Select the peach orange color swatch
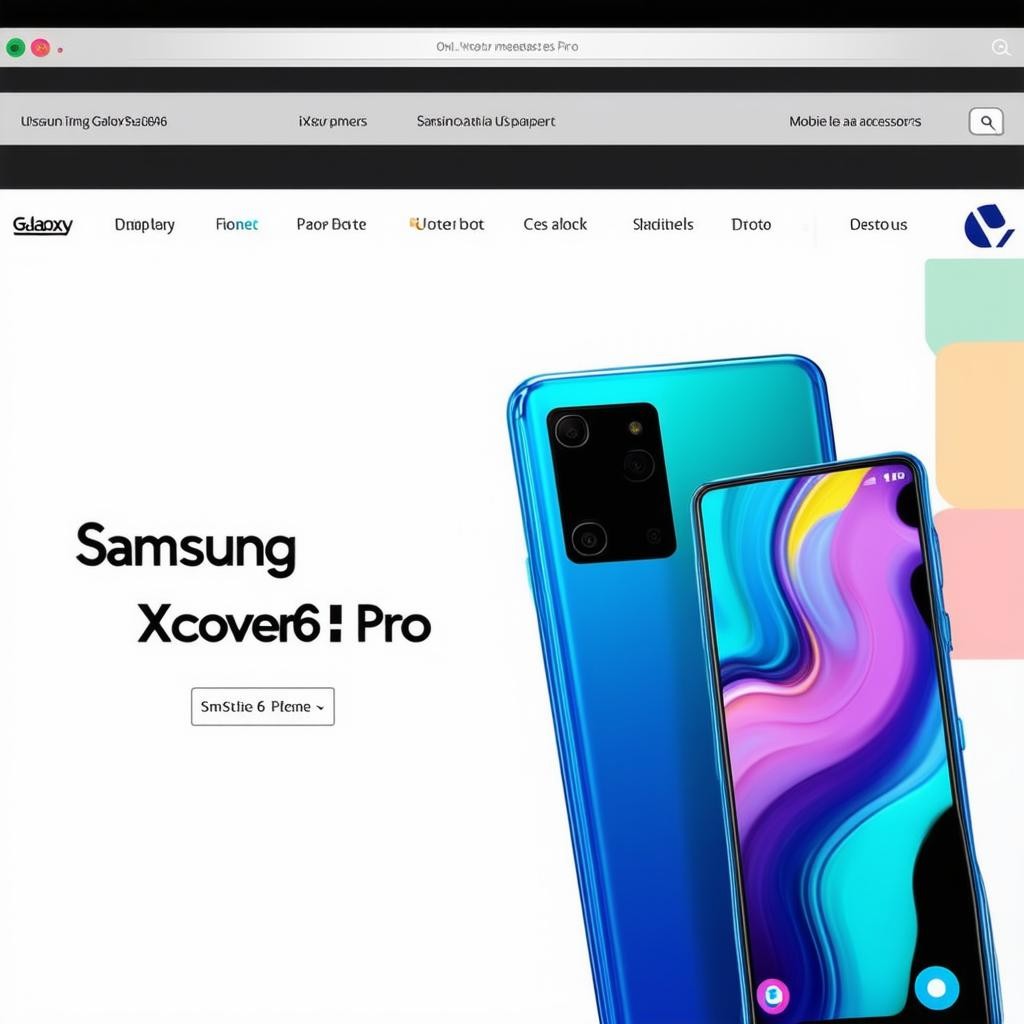Viewport: 1024px width, 1024px height. point(980,424)
